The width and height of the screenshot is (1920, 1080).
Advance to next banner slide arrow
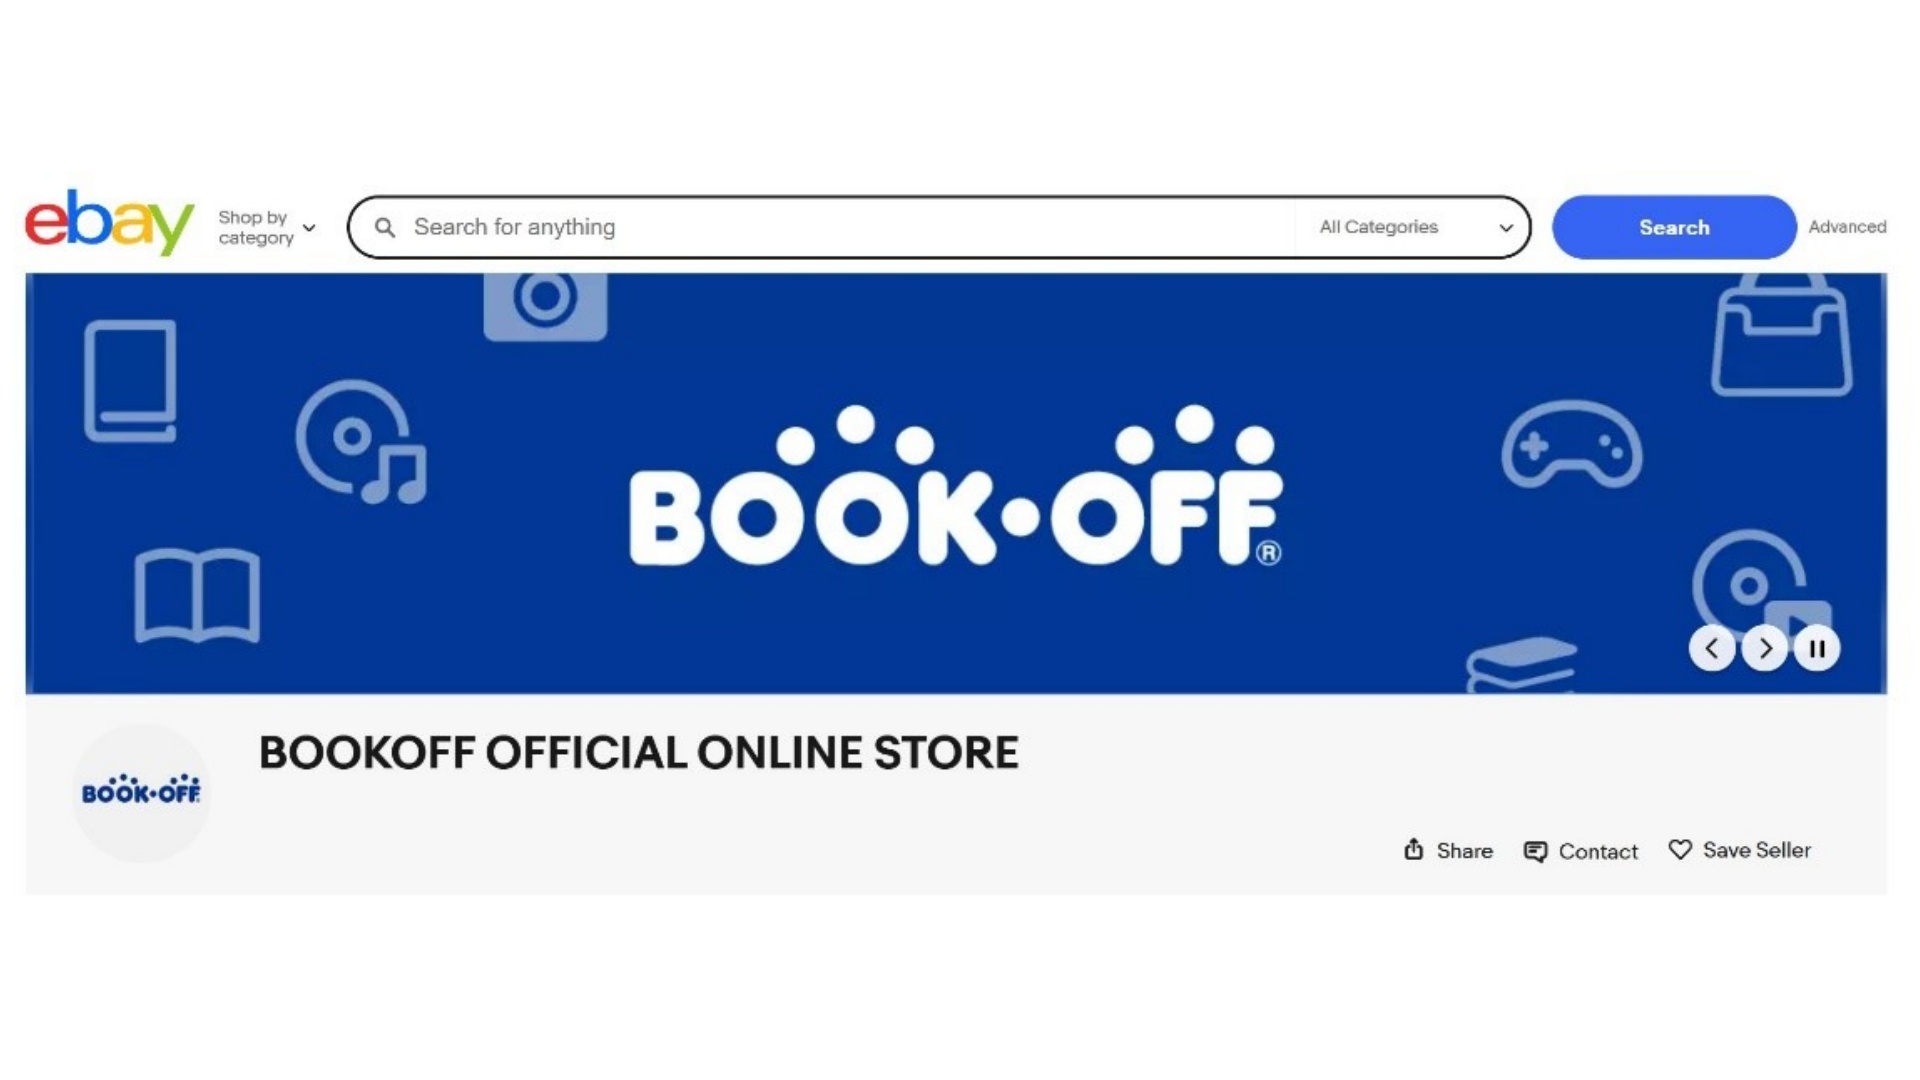(x=1765, y=649)
